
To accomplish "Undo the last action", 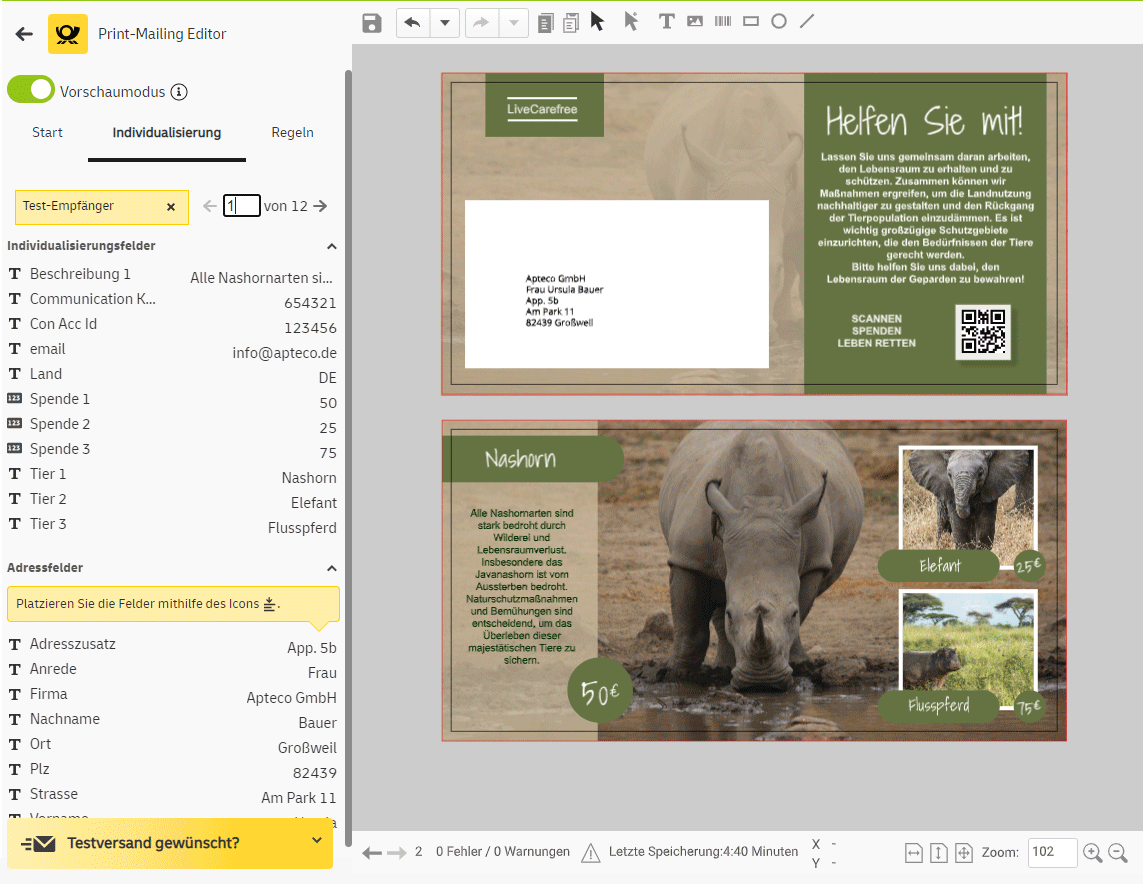I will pyautogui.click(x=413, y=23).
